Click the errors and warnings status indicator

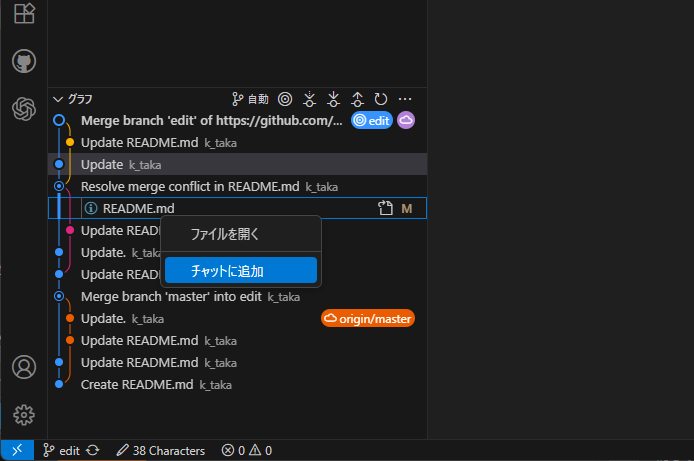pos(247,451)
